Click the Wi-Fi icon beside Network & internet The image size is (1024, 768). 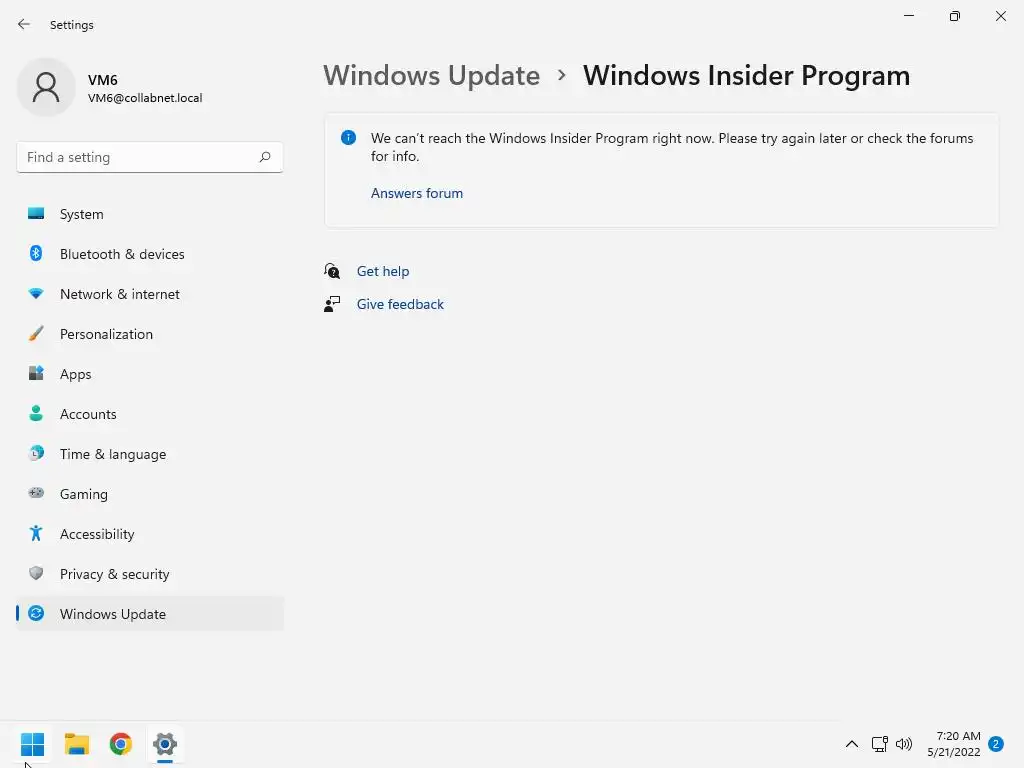36,294
